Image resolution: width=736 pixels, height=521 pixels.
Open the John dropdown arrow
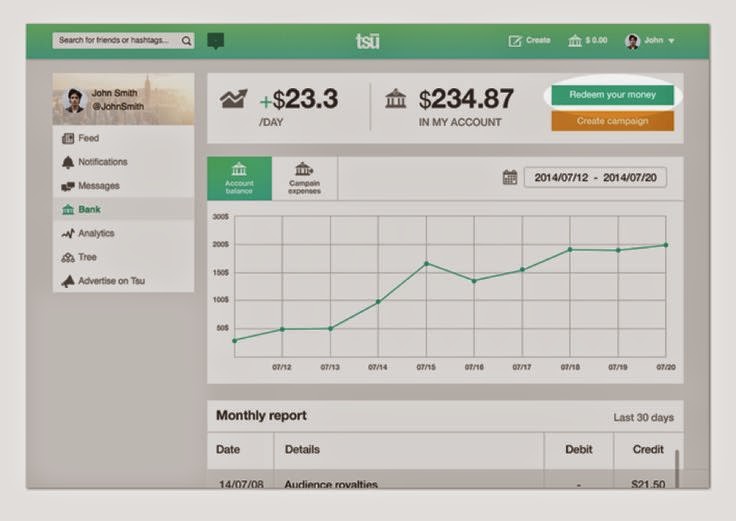[671, 41]
